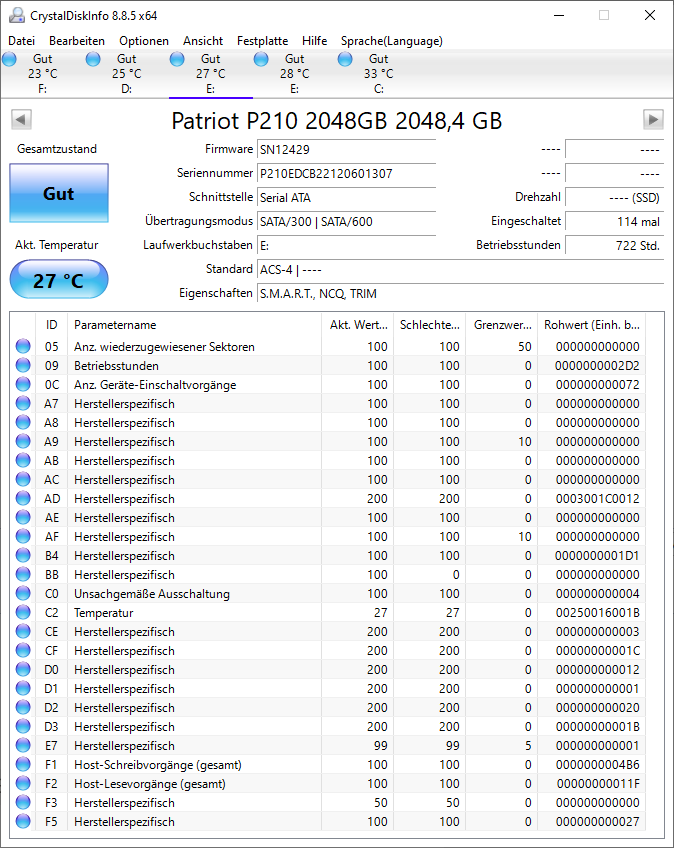
Task: Click status circle of row AB
Action: [x=23, y=460]
